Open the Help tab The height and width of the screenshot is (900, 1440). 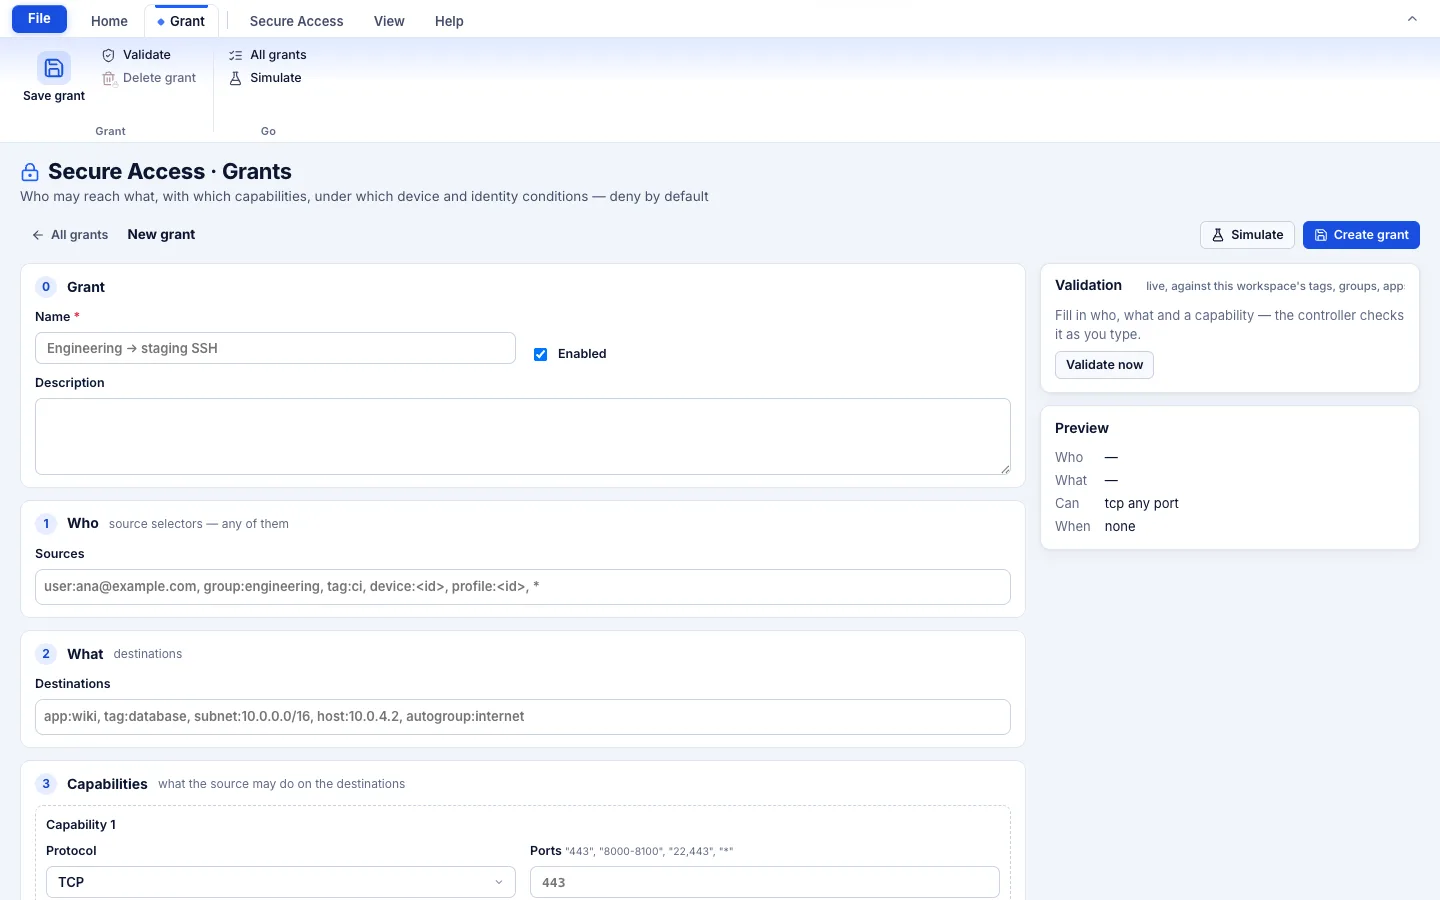[449, 21]
